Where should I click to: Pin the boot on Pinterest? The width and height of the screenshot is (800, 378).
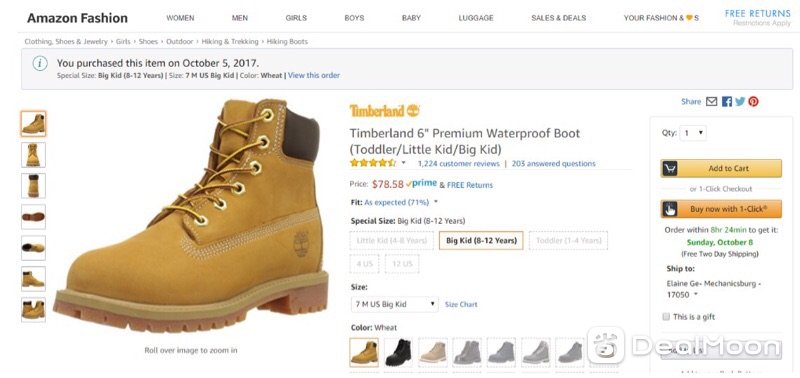click(x=753, y=102)
